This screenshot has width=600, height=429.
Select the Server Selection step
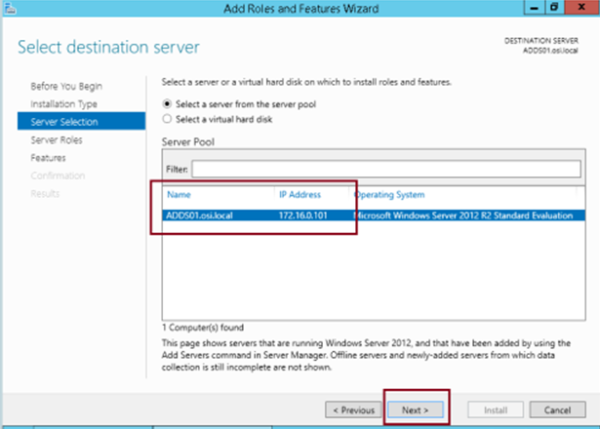[x=64, y=121]
